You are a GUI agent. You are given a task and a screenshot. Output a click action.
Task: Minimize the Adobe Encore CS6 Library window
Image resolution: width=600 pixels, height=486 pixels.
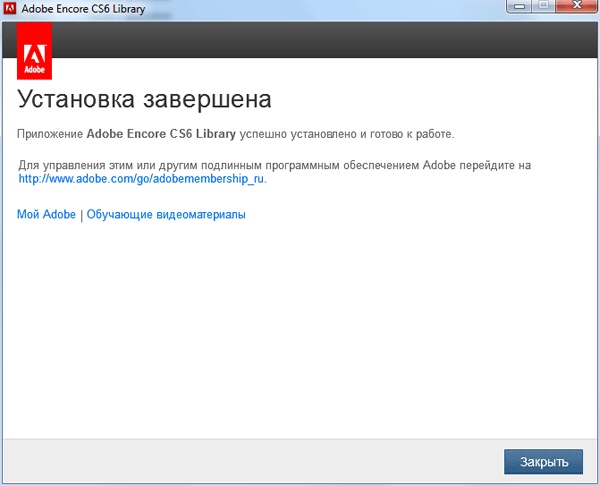point(519,6)
